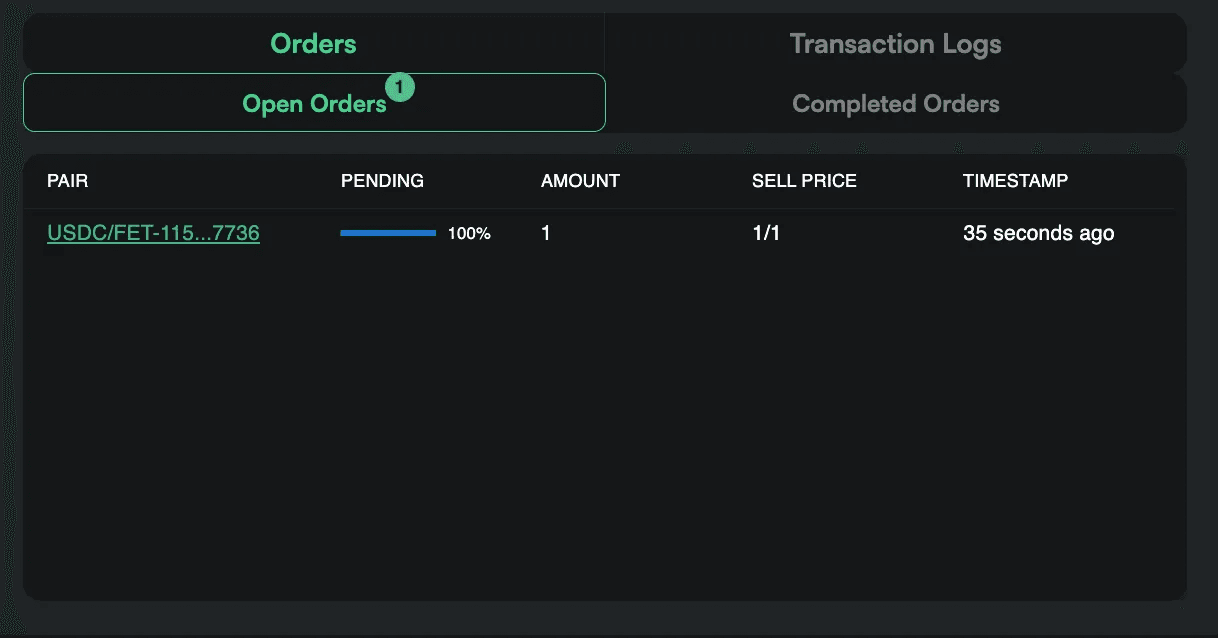
Task: Click the order amount value 1
Action: coord(546,233)
